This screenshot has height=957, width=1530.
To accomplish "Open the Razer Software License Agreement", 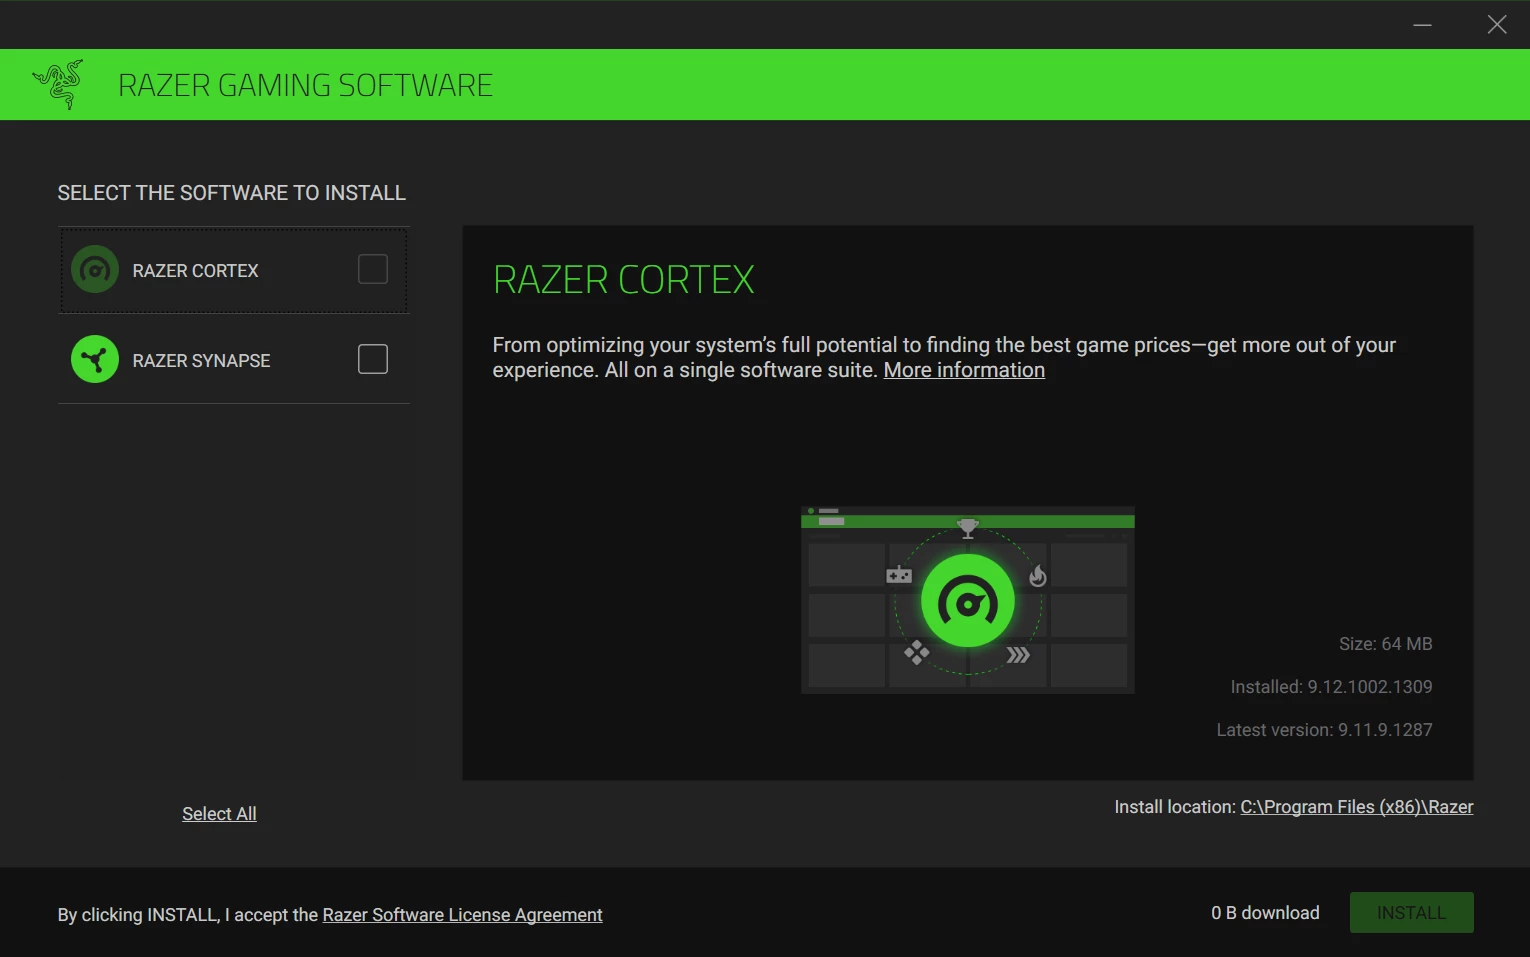I will pyautogui.click(x=462, y=914).
